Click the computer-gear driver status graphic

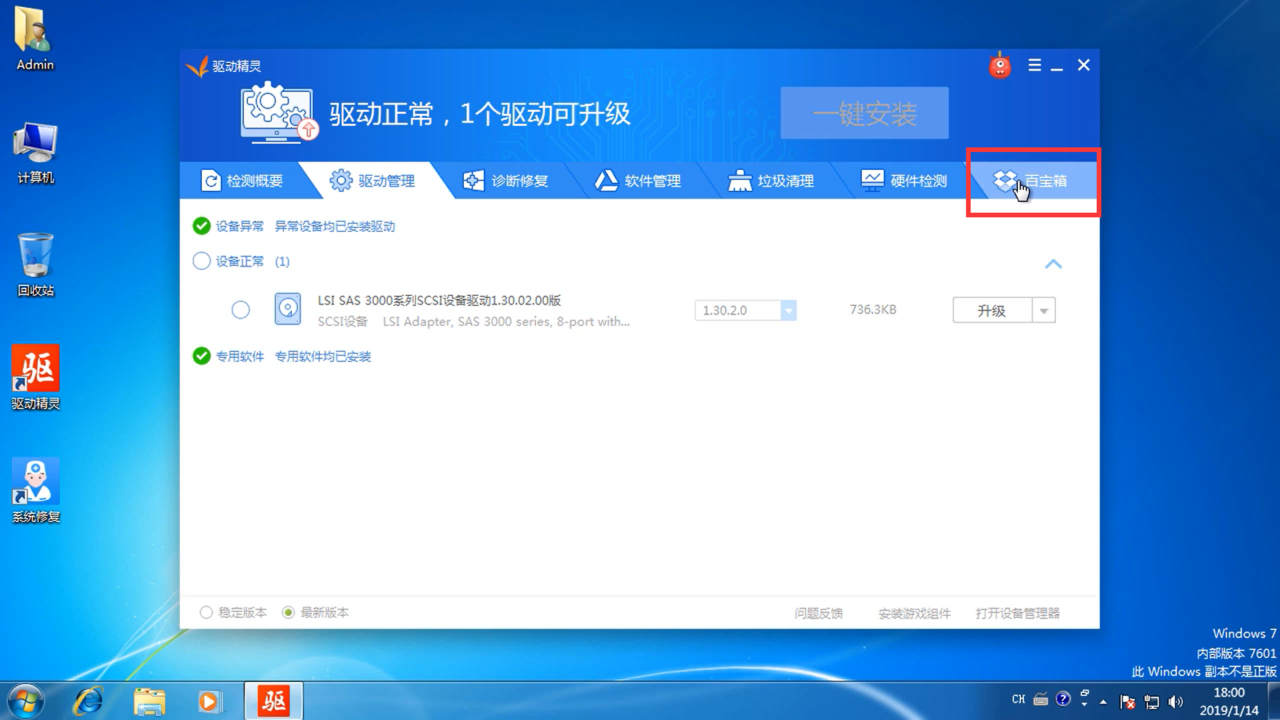(278, 113)
